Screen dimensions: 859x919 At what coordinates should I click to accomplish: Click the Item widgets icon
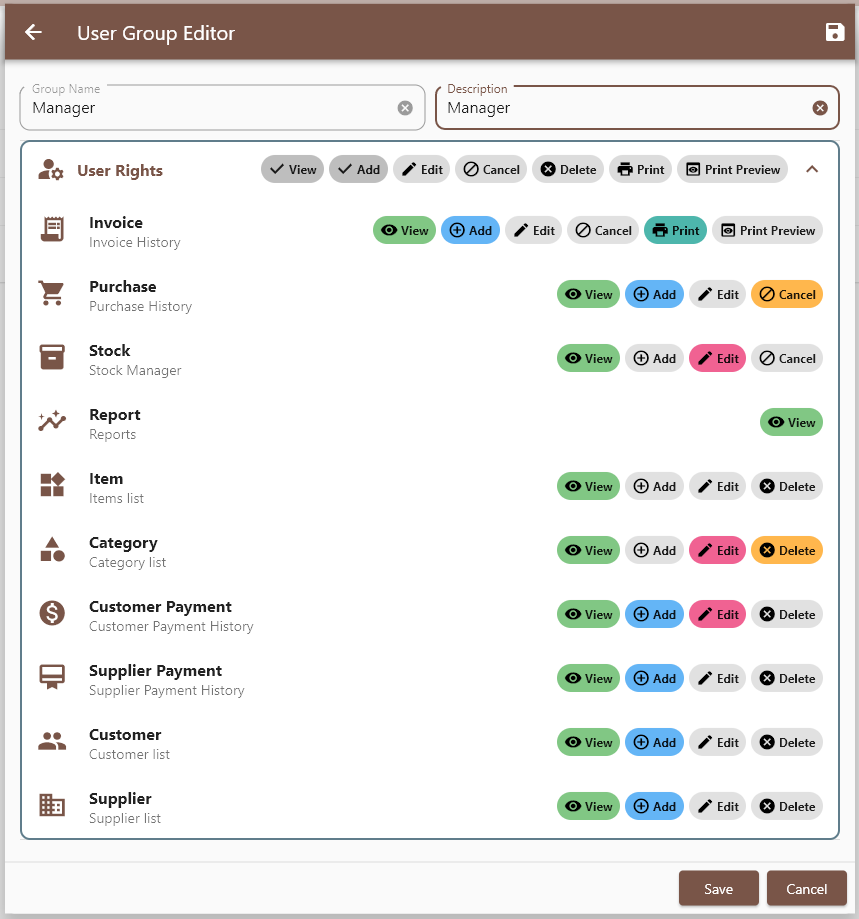click(52, 485)
